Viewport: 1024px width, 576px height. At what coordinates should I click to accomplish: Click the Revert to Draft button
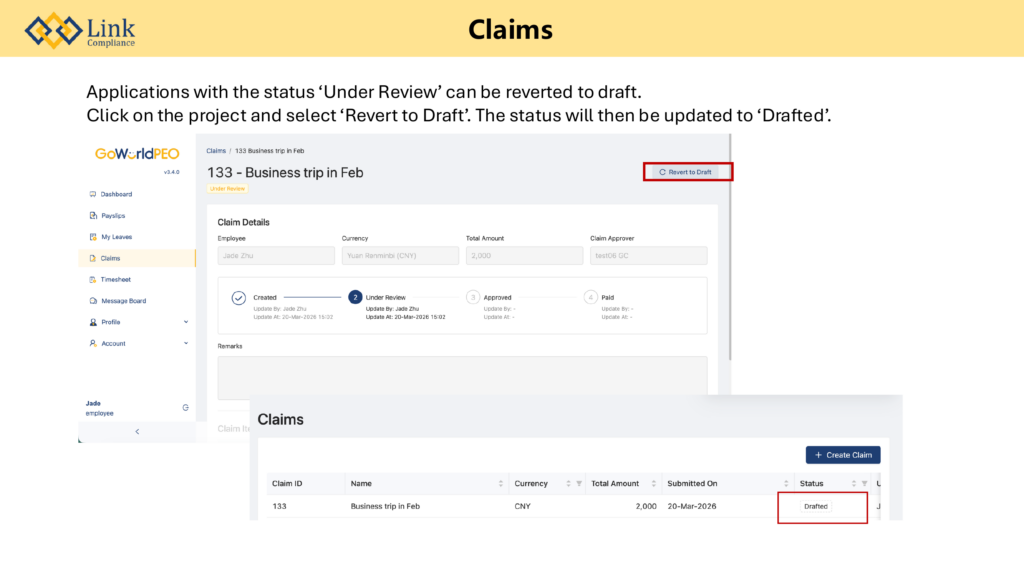tap(686, 172)
